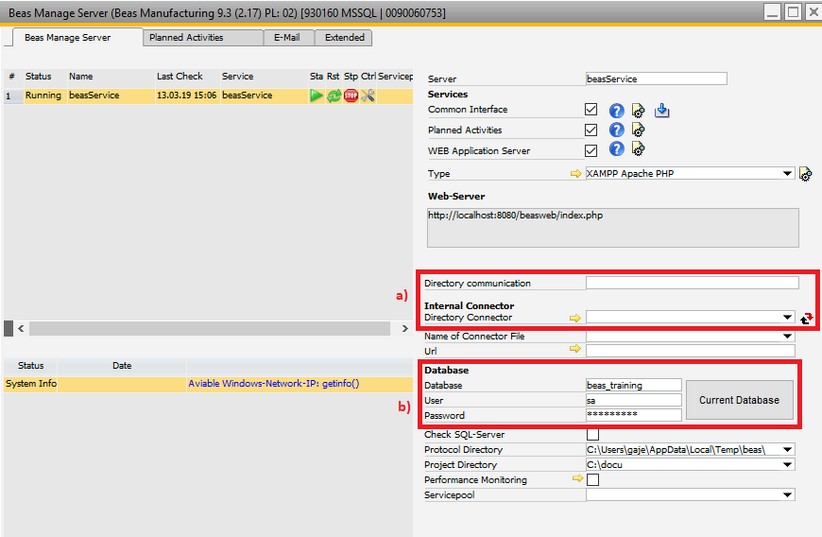The image size is (822, 537).
Task: Click the download icon beside Common Interface
Action: point(662,110)
